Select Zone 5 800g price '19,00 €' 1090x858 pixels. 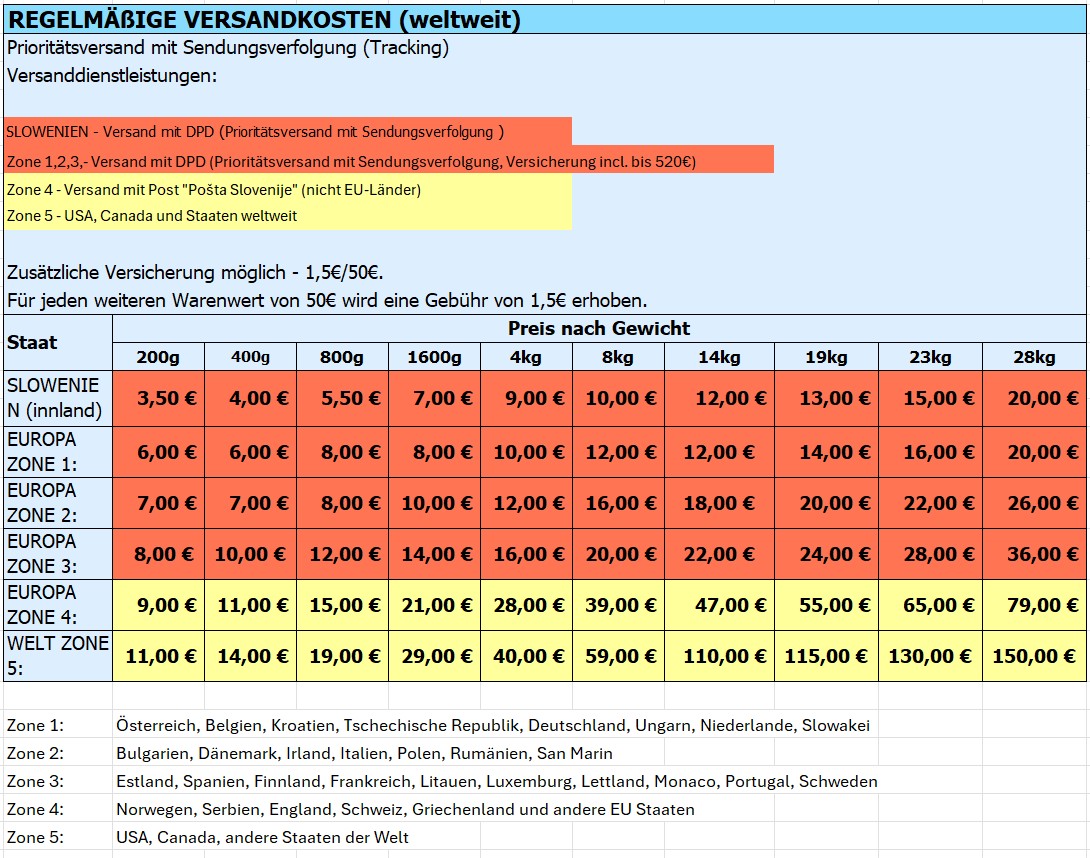[x=342, y=656]
